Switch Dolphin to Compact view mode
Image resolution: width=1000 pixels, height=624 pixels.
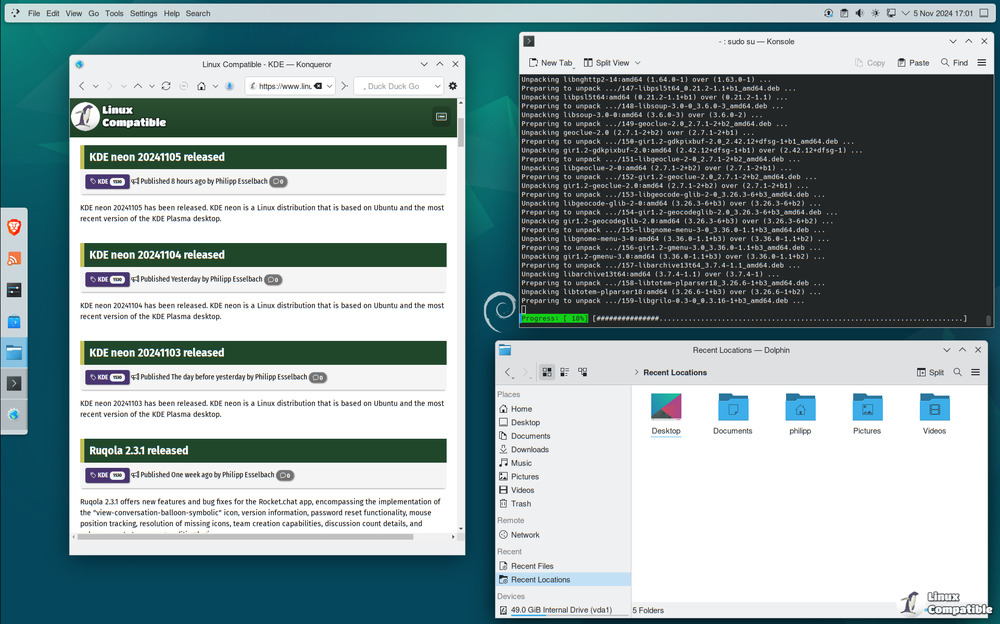(x=565, y=372)
